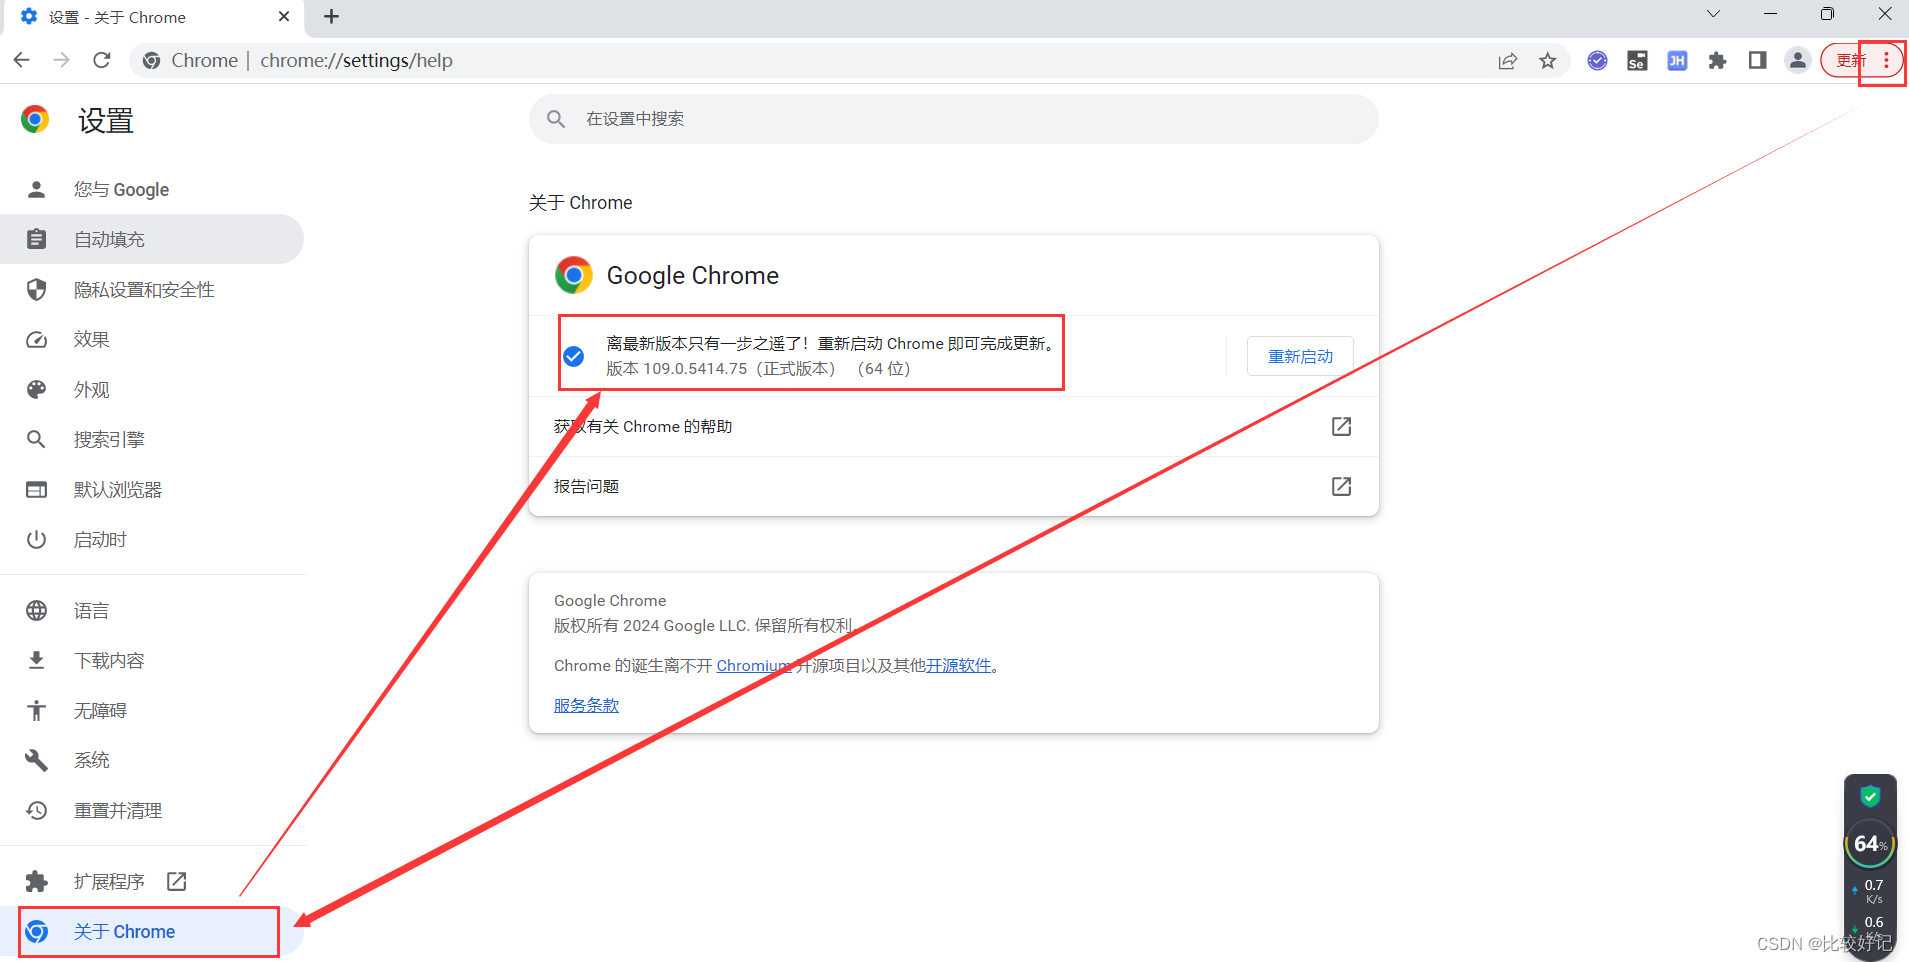Share this page via the share icon
The image size is (1909, 962).
[1508, 61]
